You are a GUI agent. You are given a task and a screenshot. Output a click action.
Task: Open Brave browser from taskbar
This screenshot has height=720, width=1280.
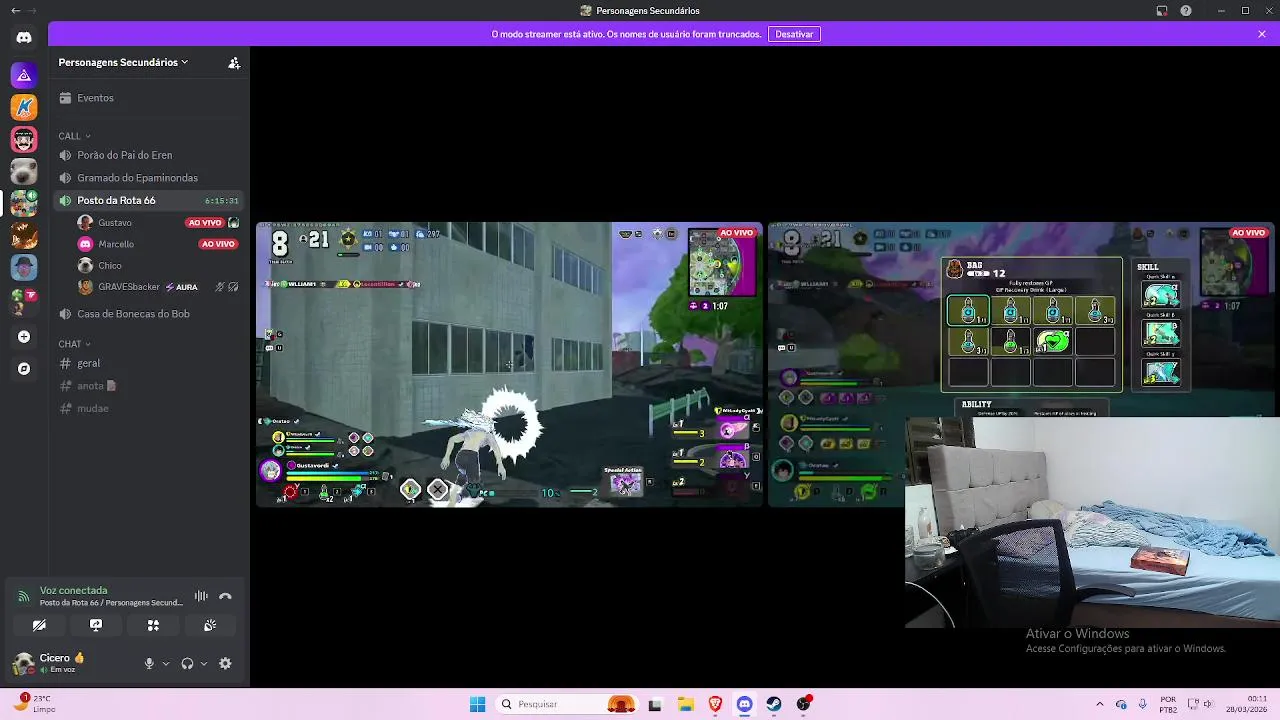[715, 704]
